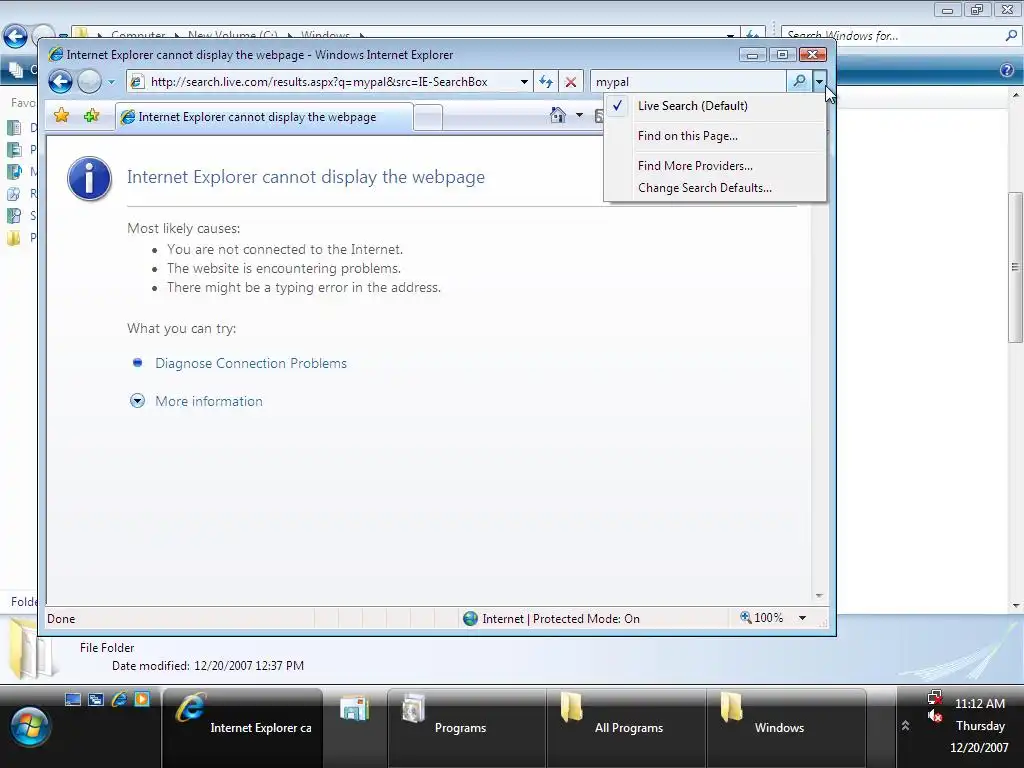Click the Done status text
1024x768 pixels.
(x=61, y=618)
